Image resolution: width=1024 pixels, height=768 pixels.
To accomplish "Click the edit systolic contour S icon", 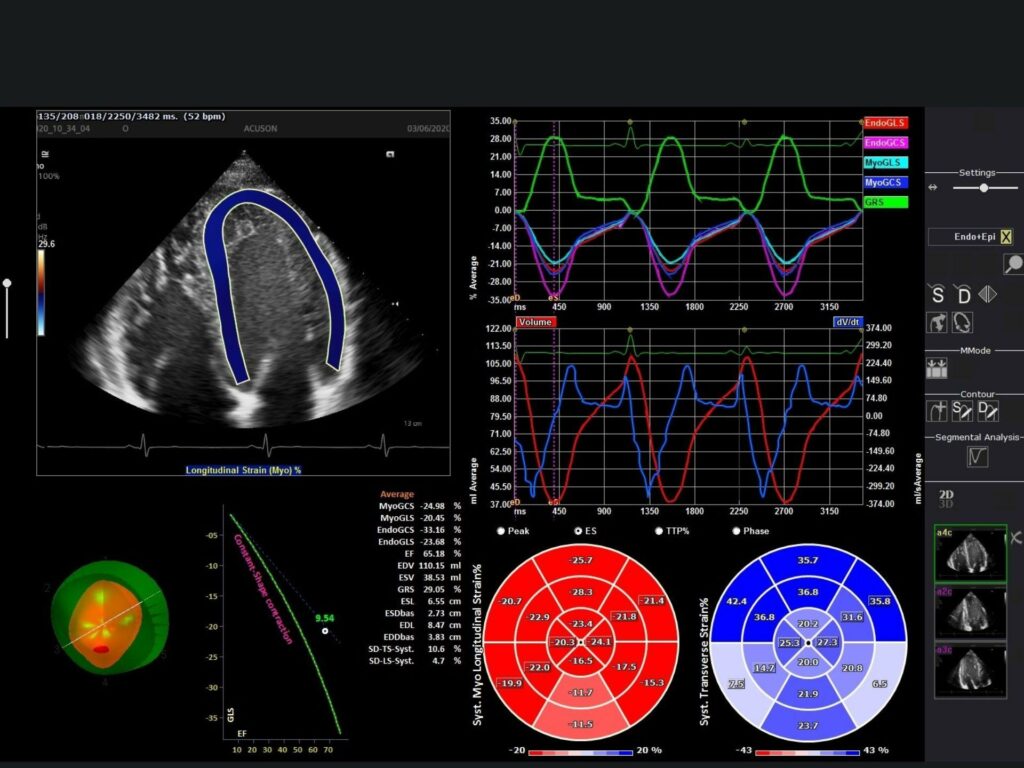I will click(x=961, y=410).
